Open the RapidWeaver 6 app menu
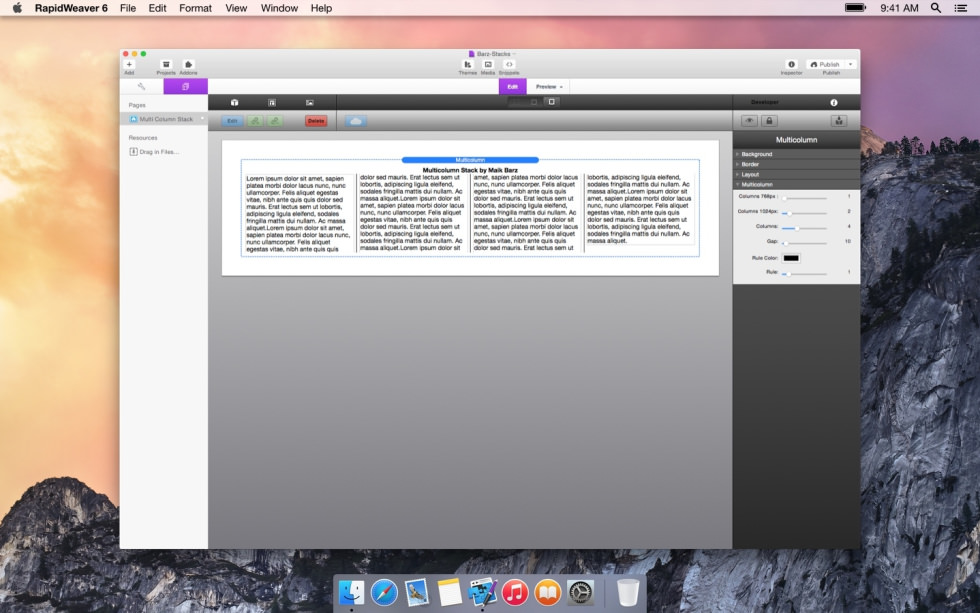The image size is (980, 613). tap(71, 8)
